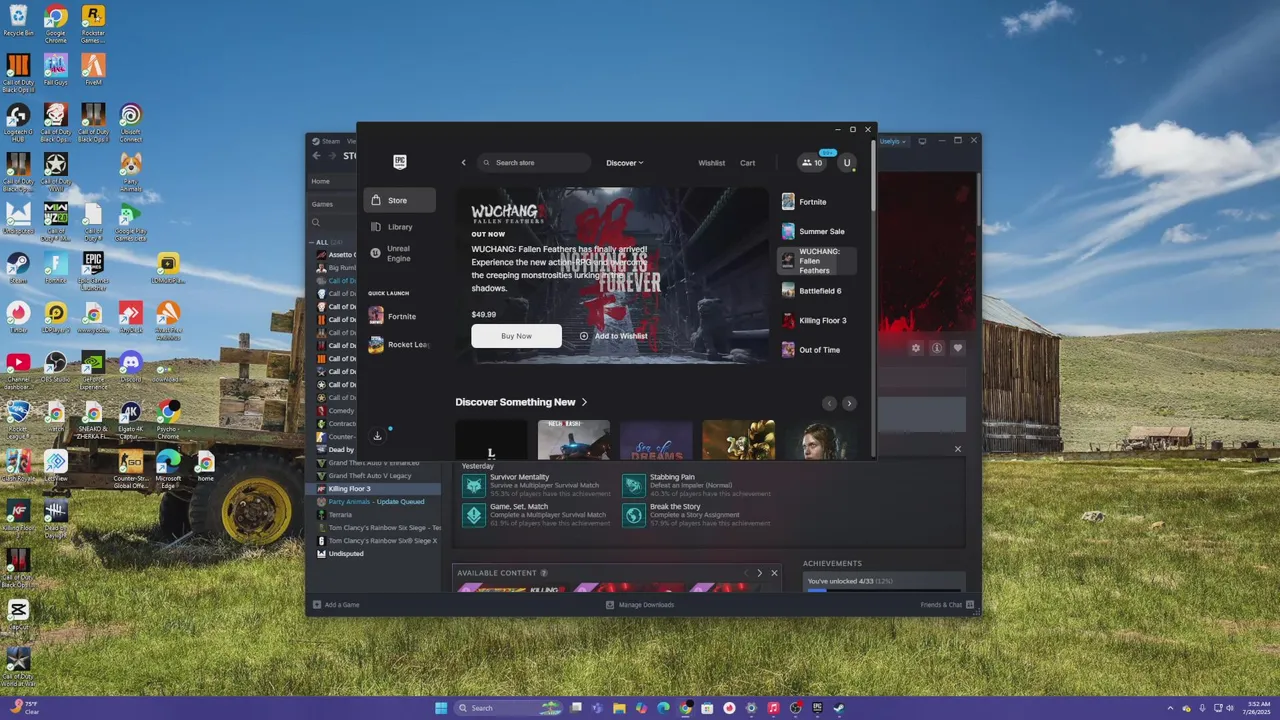Open the Epic downloads icon
1280x720 pixels.
pyautogui.click(x=377, y=436)
